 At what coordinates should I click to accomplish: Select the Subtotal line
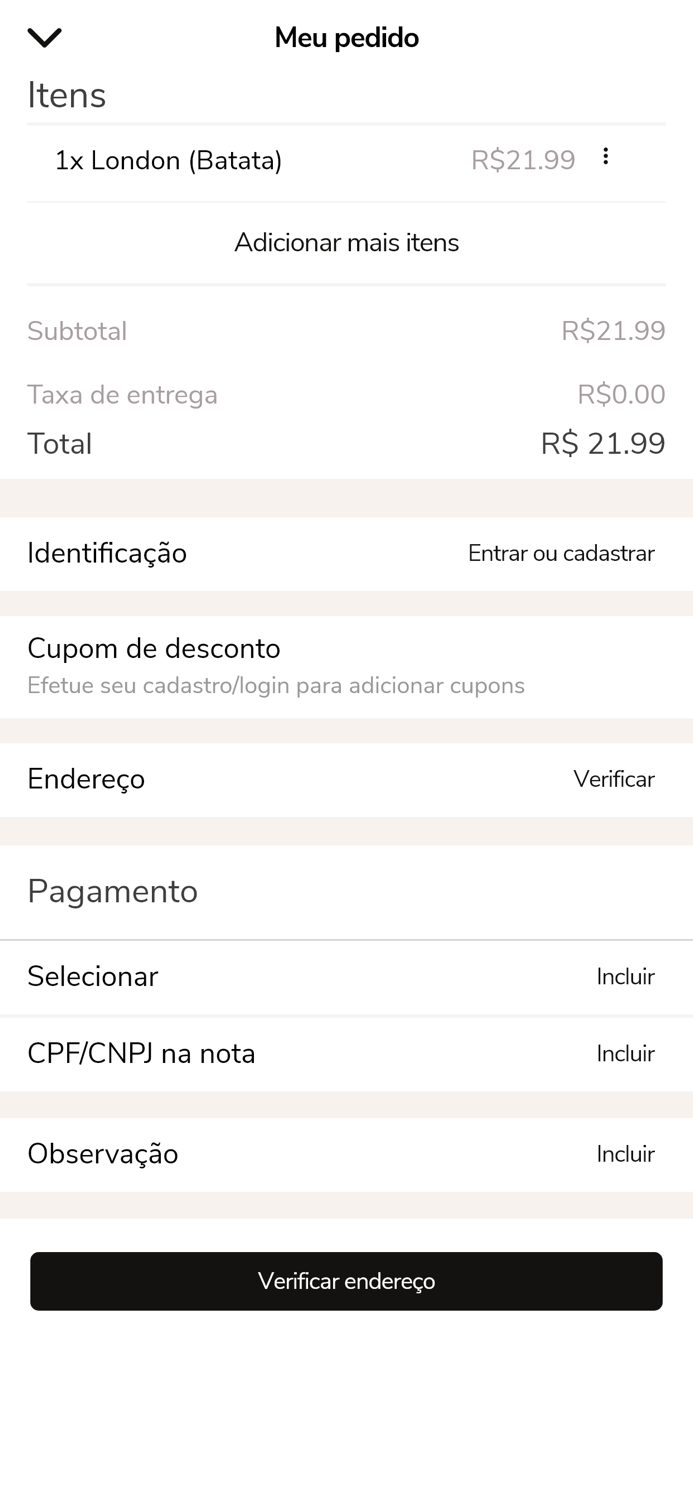point(77,331)
